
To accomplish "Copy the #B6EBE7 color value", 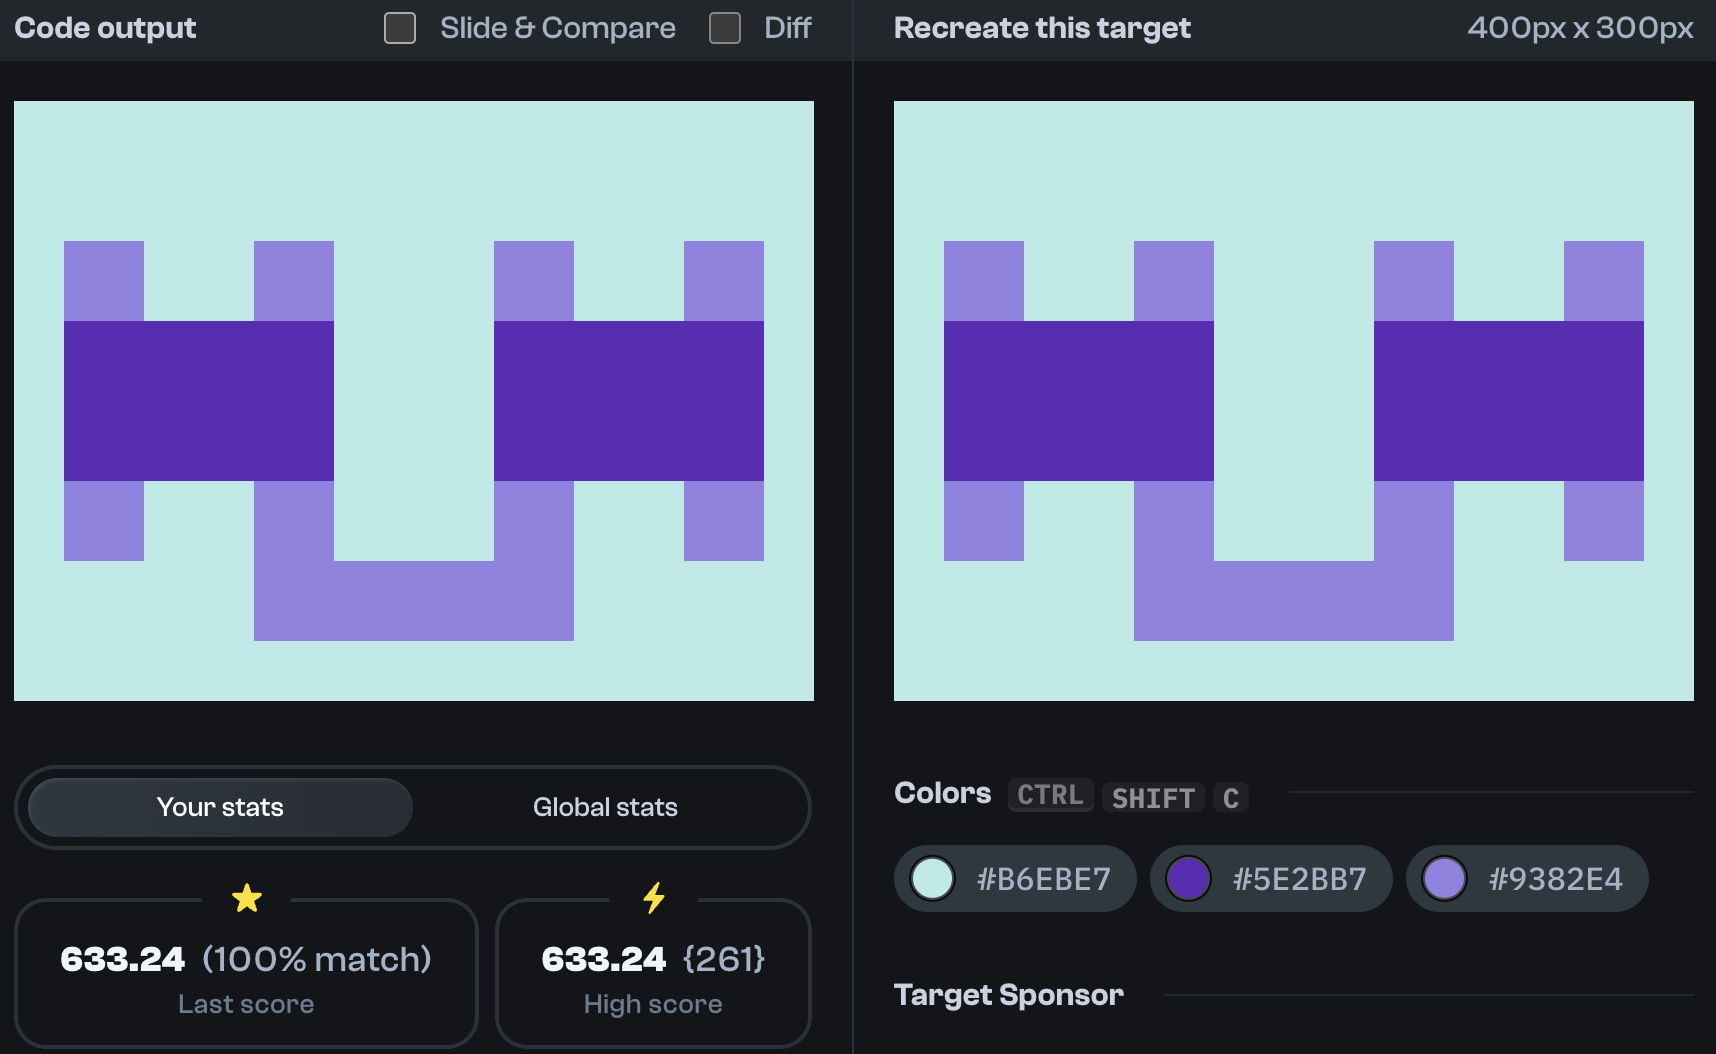I will click(x=1043, y=878).
